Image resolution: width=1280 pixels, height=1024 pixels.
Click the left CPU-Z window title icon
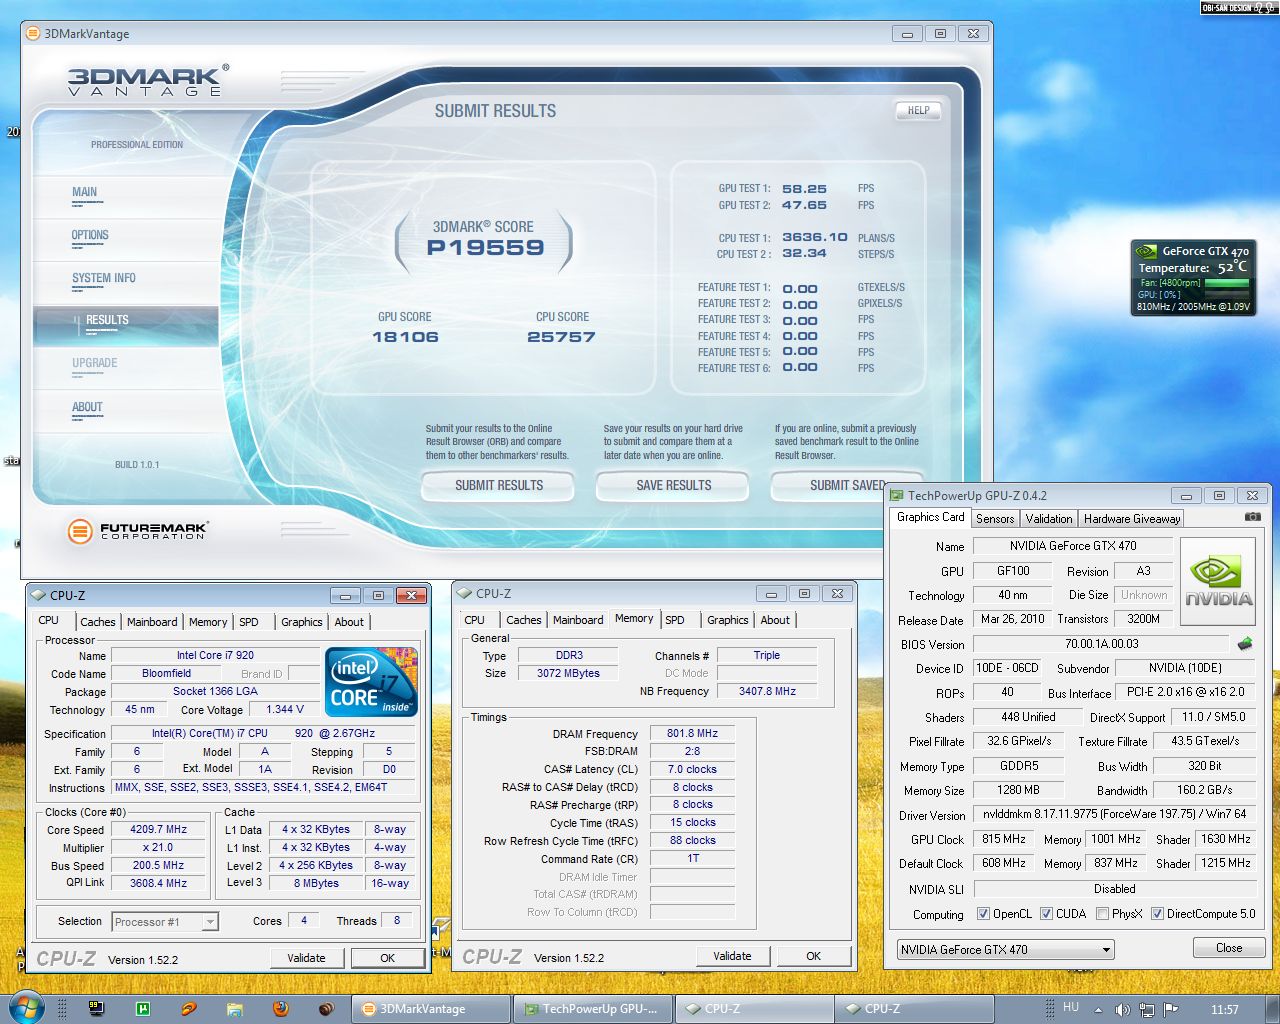[38, 595]
